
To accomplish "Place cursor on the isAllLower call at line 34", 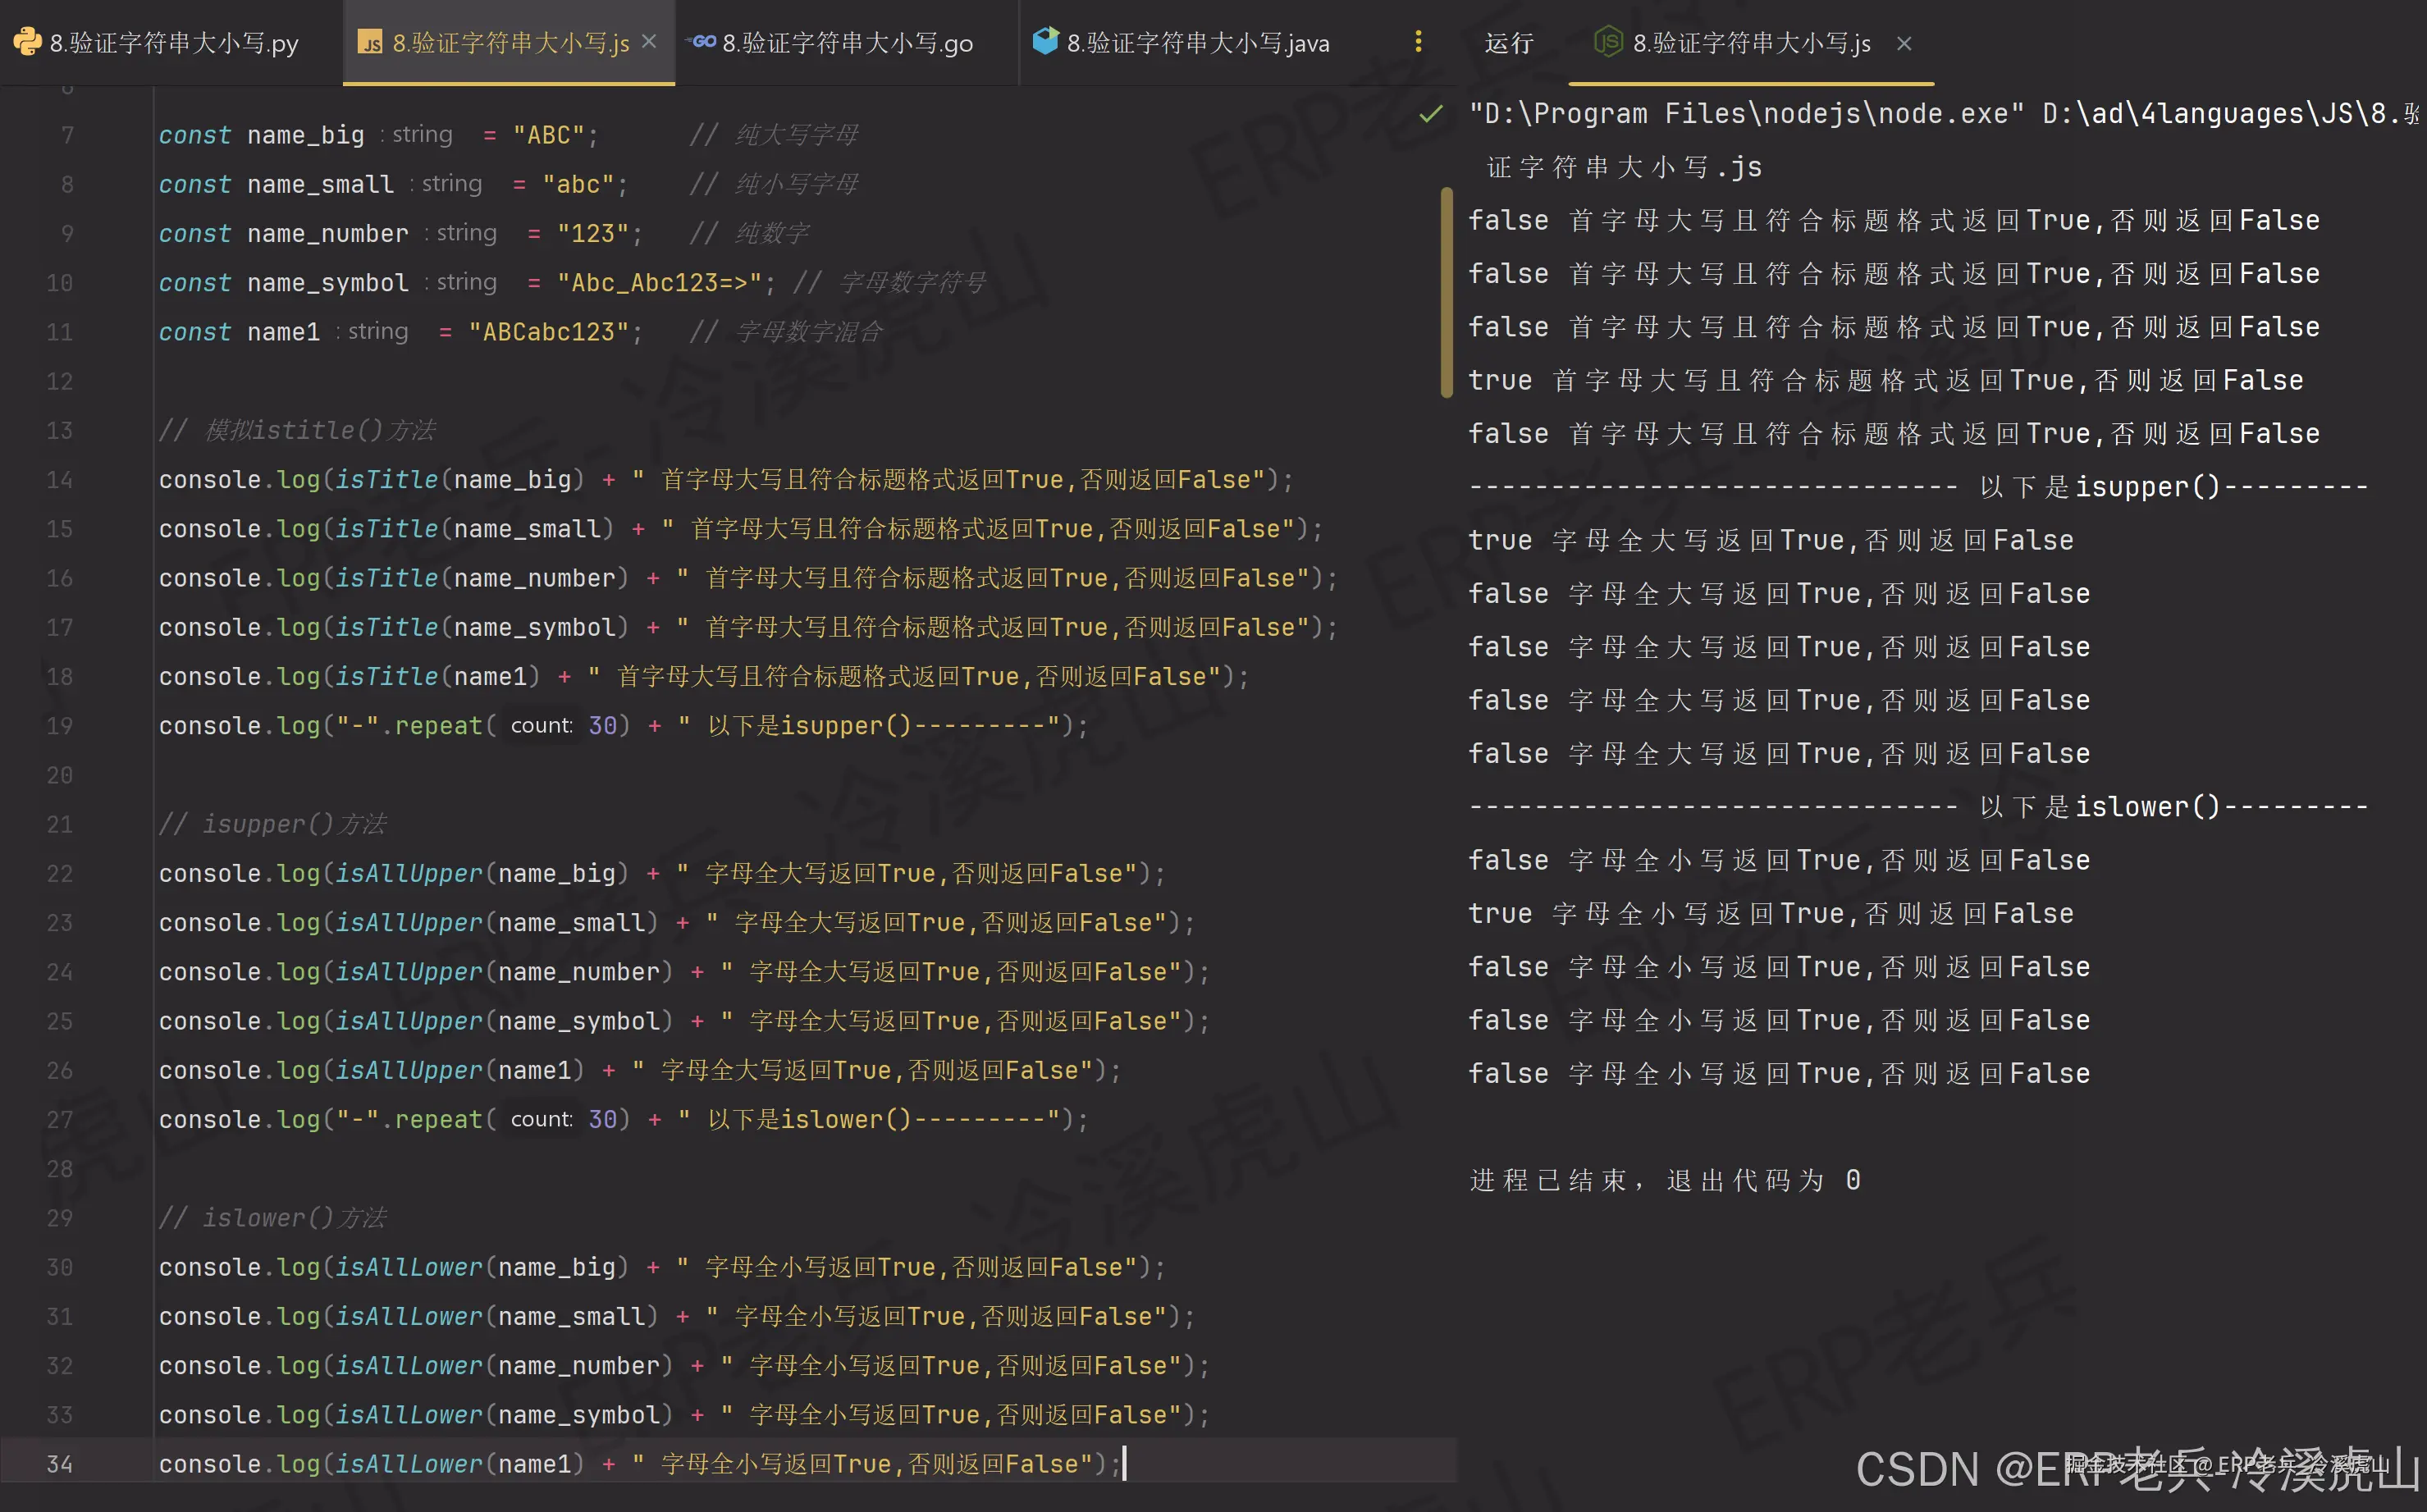I will pyautogui.click(x=409, y=1463).
